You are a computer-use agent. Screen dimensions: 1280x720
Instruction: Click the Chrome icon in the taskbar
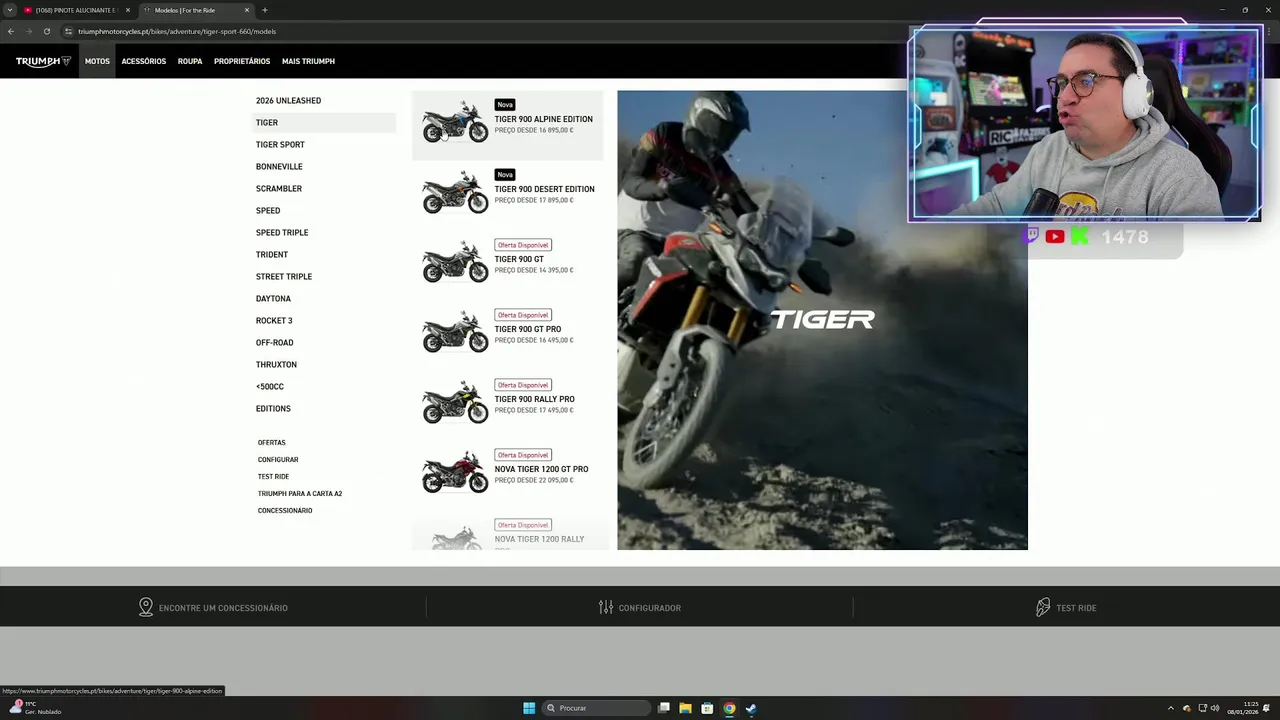point(729,708)
